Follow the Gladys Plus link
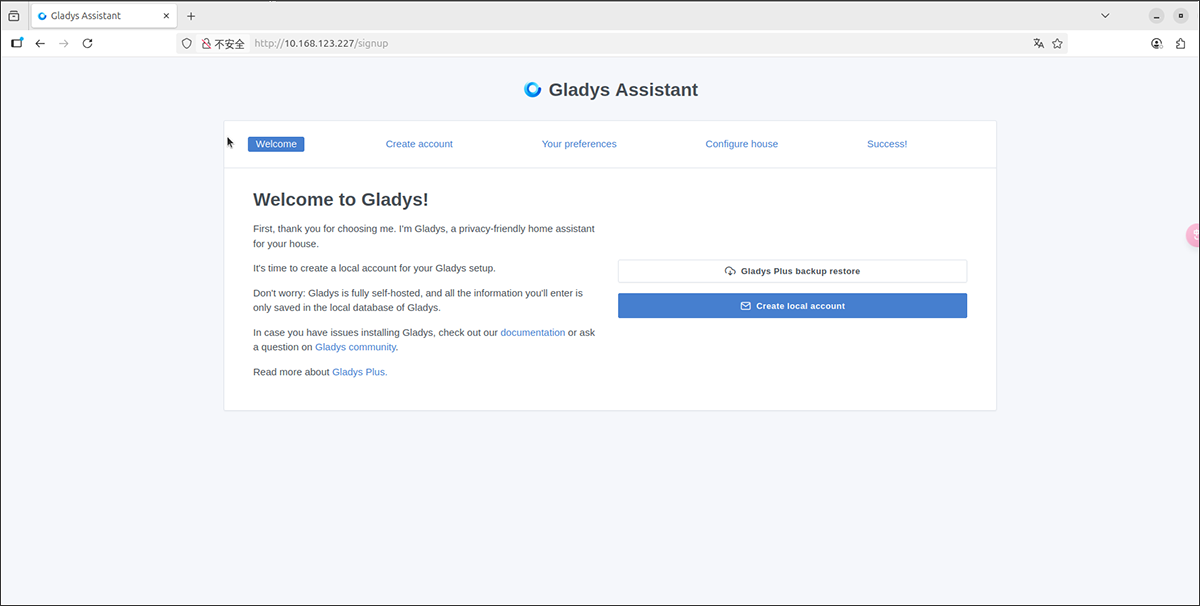The height and width of the screenshot is (606, 1200). (x=360, y=372)
